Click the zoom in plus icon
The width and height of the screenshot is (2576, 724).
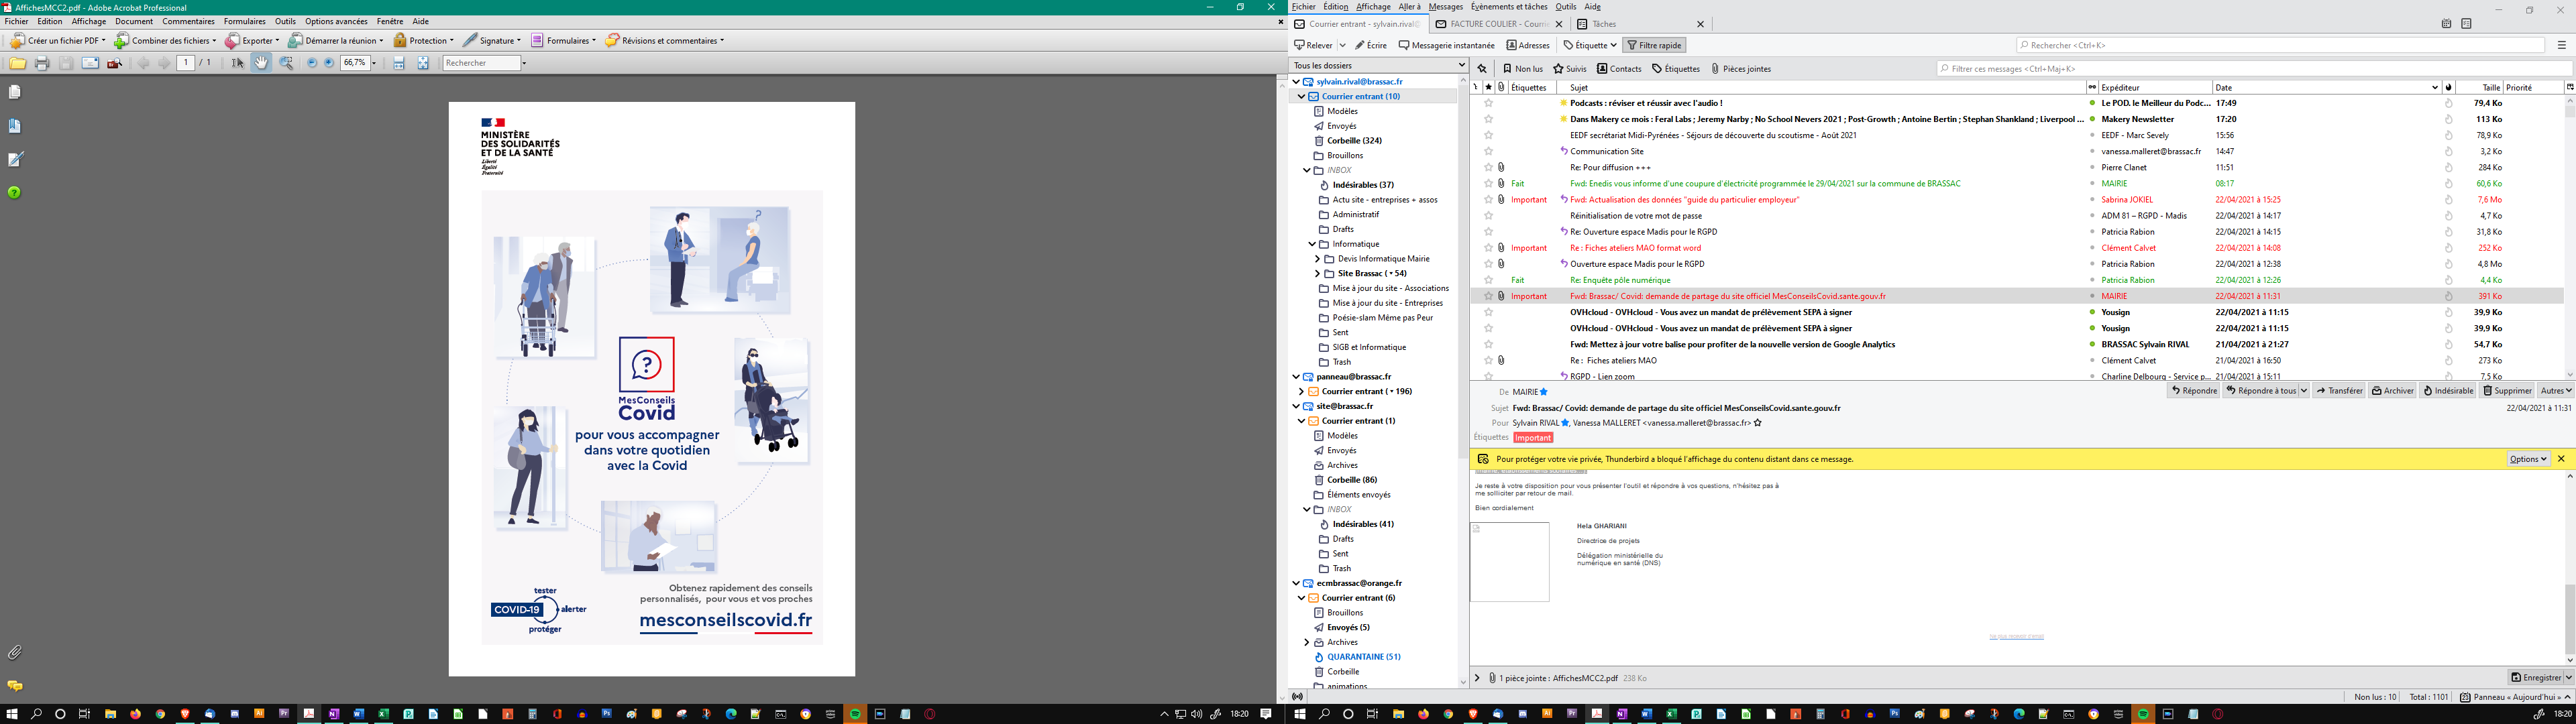click(329, 63)
